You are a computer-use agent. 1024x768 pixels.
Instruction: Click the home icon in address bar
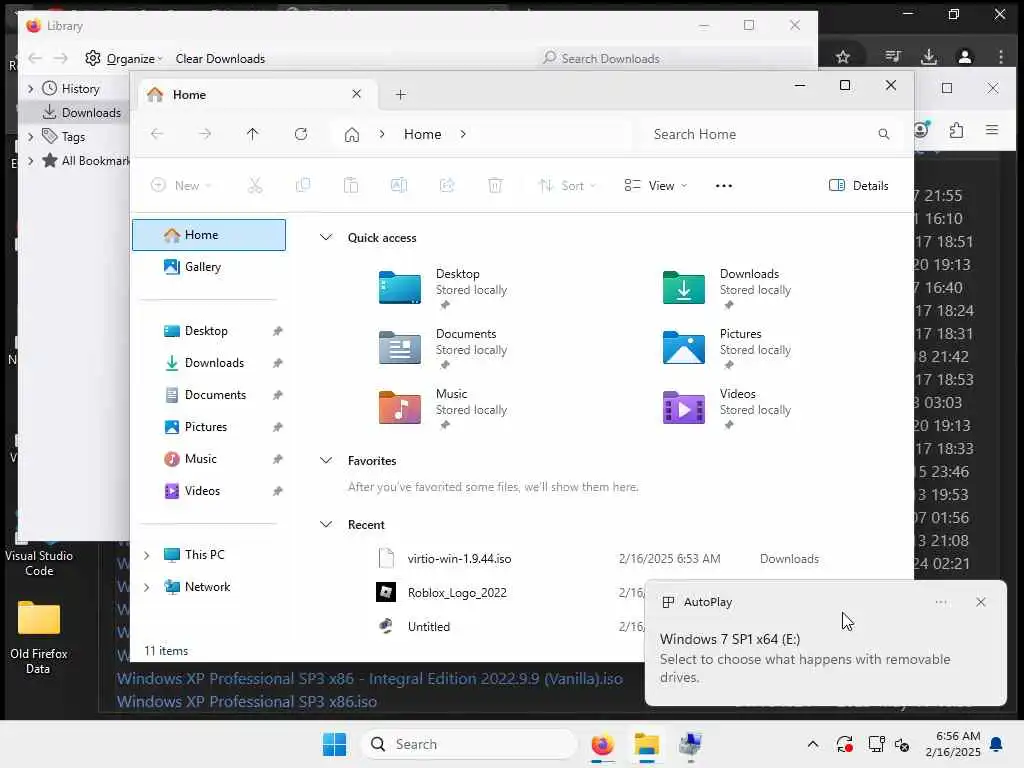(352, 135)
